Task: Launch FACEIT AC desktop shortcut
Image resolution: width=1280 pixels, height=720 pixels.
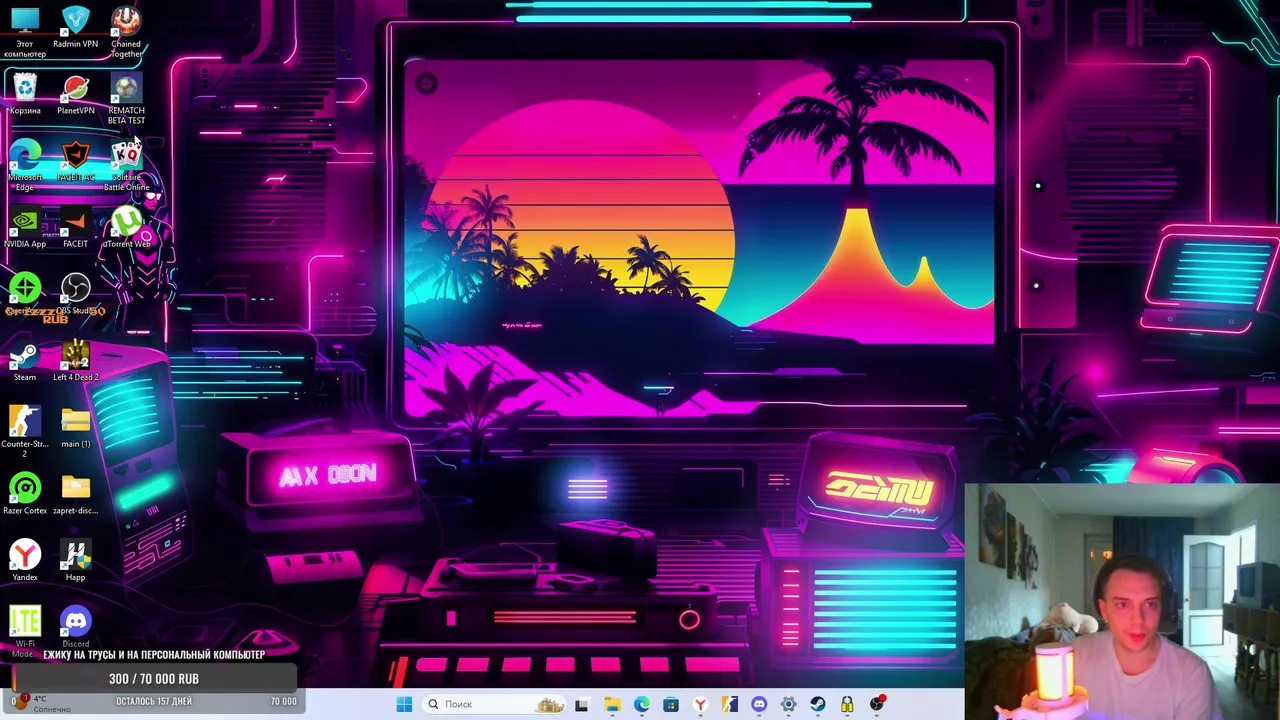Action: (75, 160)
